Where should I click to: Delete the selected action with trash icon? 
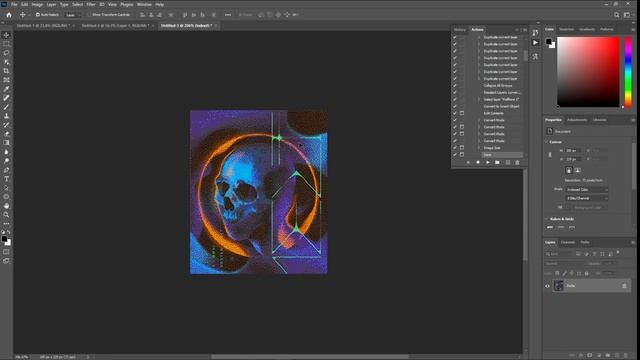pos(517,162)
